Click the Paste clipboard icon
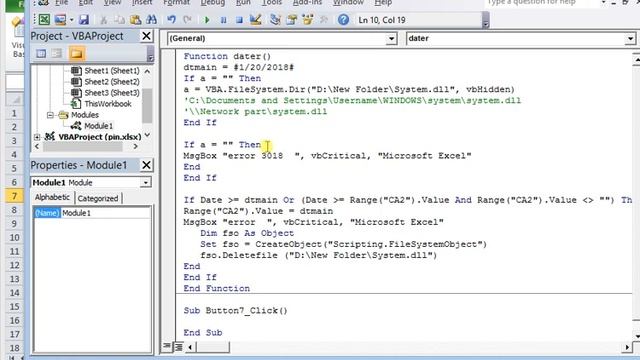This screenshot has height=360, width=640. pyautogui.click(x=136, y=20)
